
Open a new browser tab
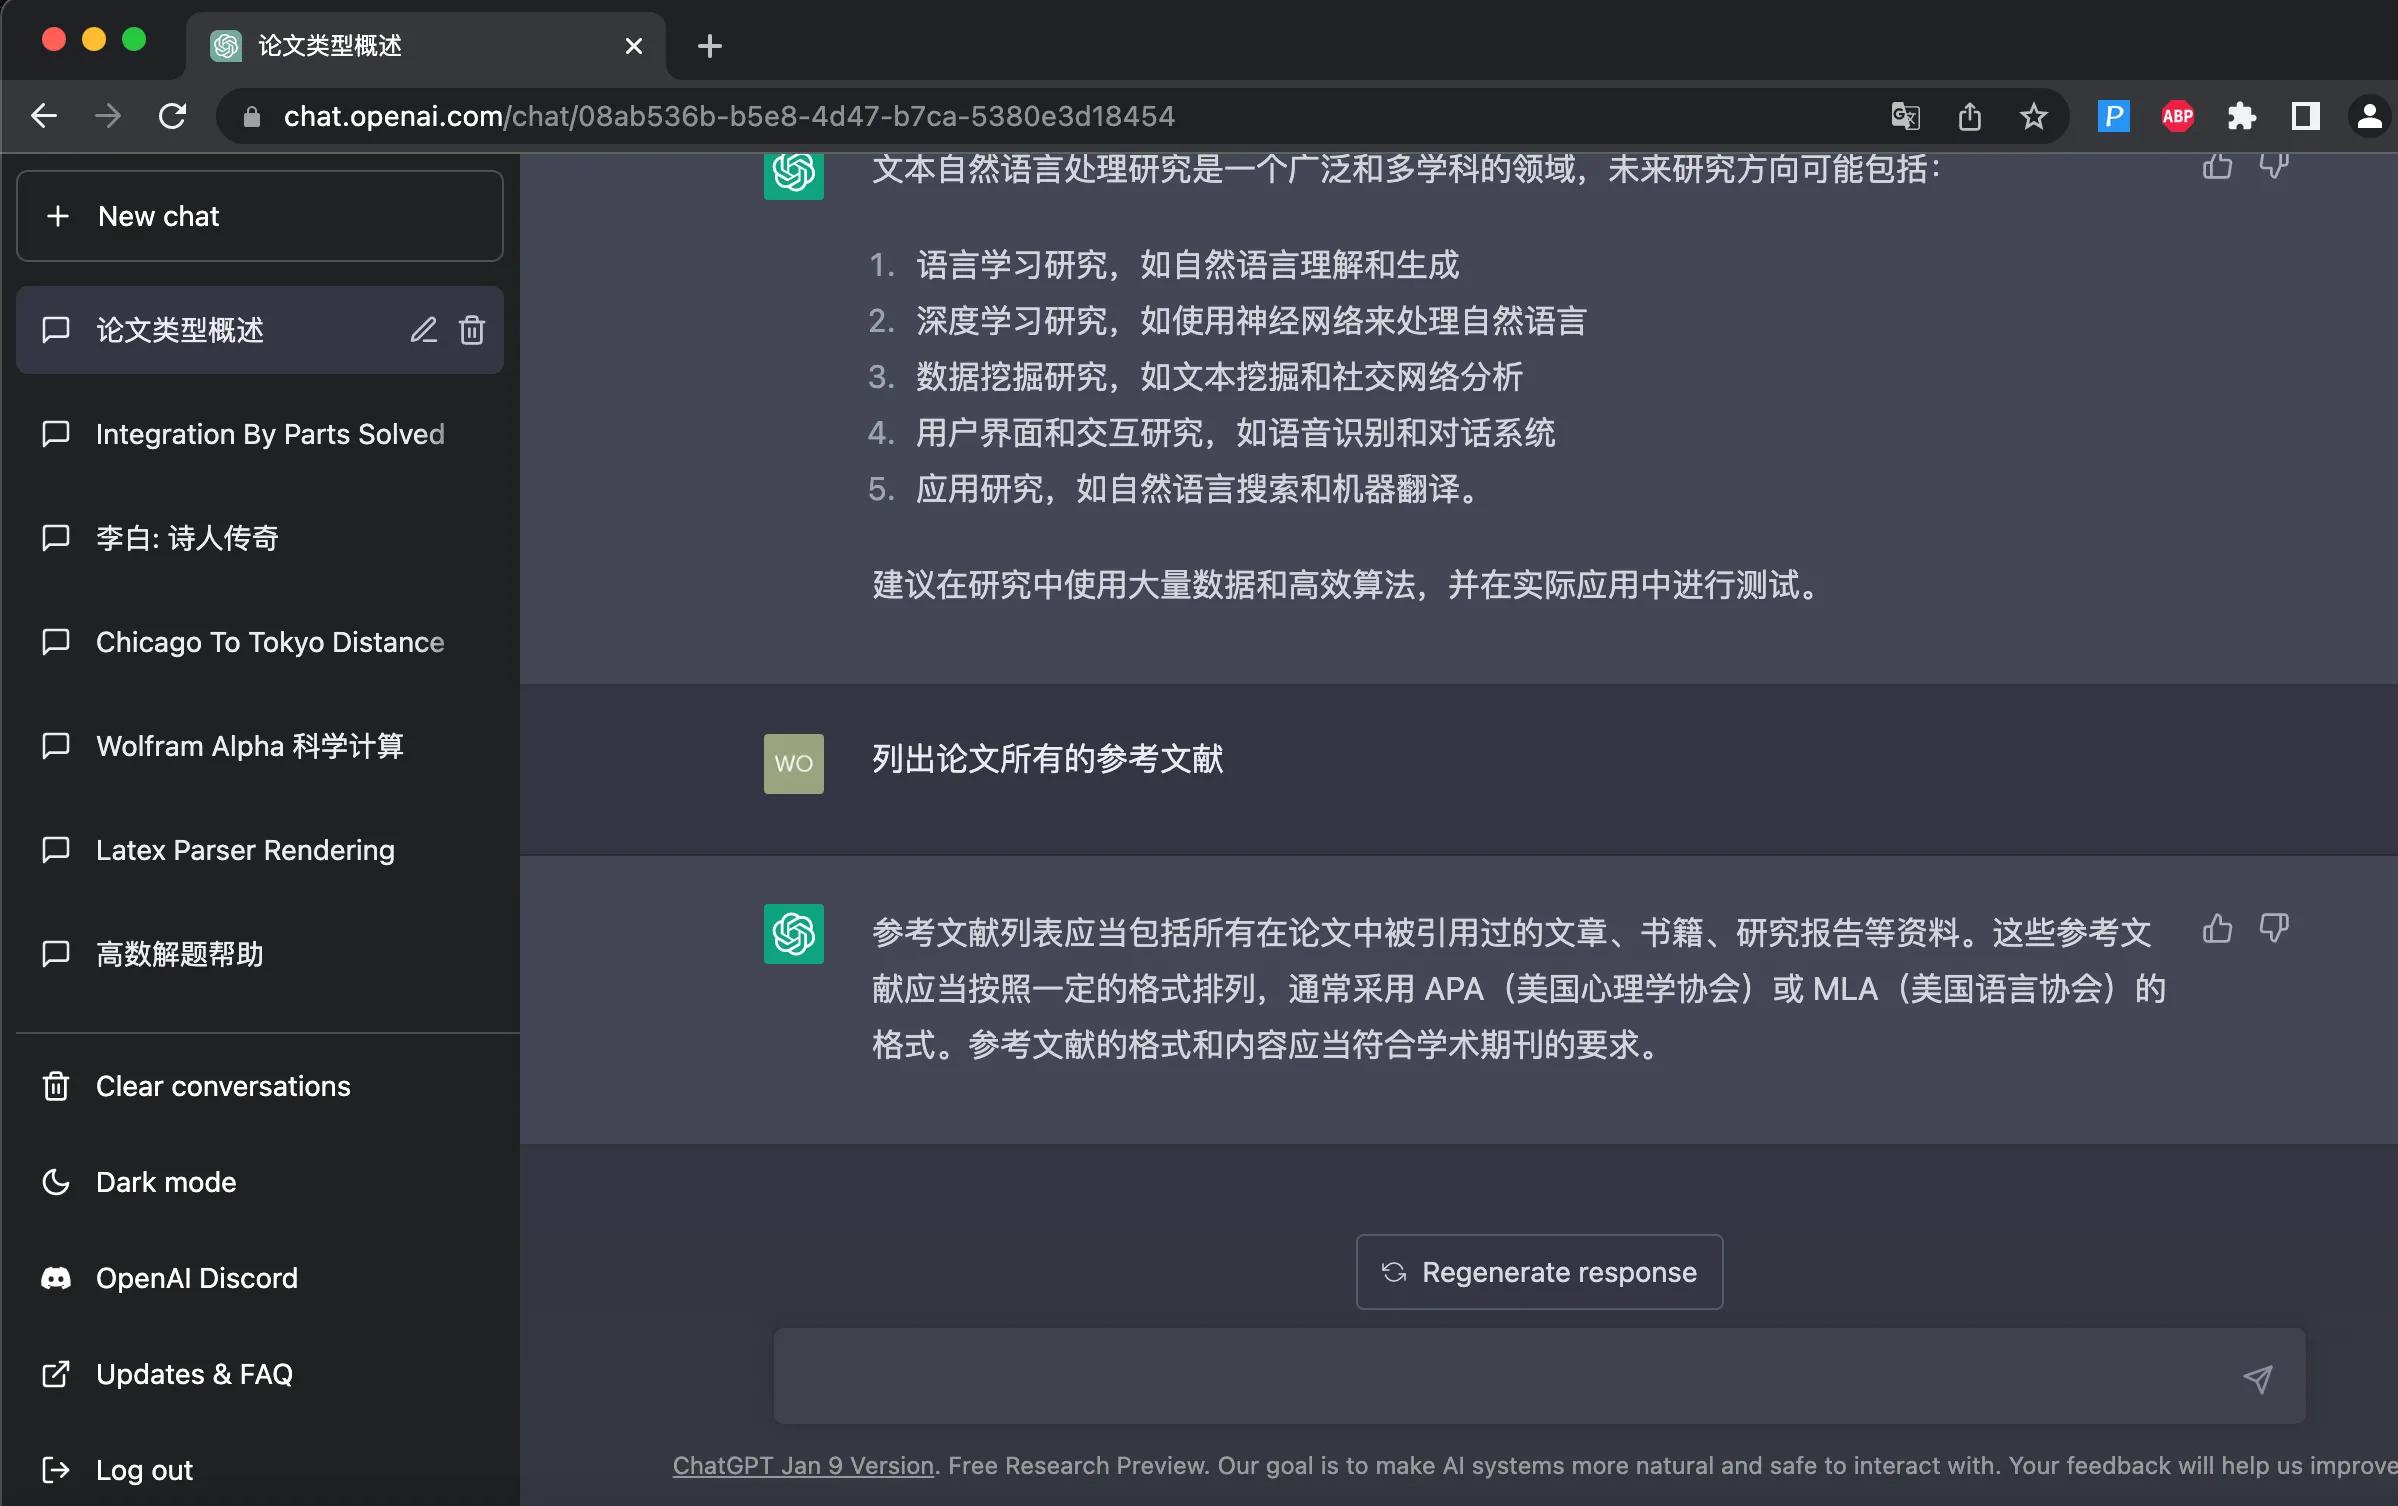pos(709,45)
